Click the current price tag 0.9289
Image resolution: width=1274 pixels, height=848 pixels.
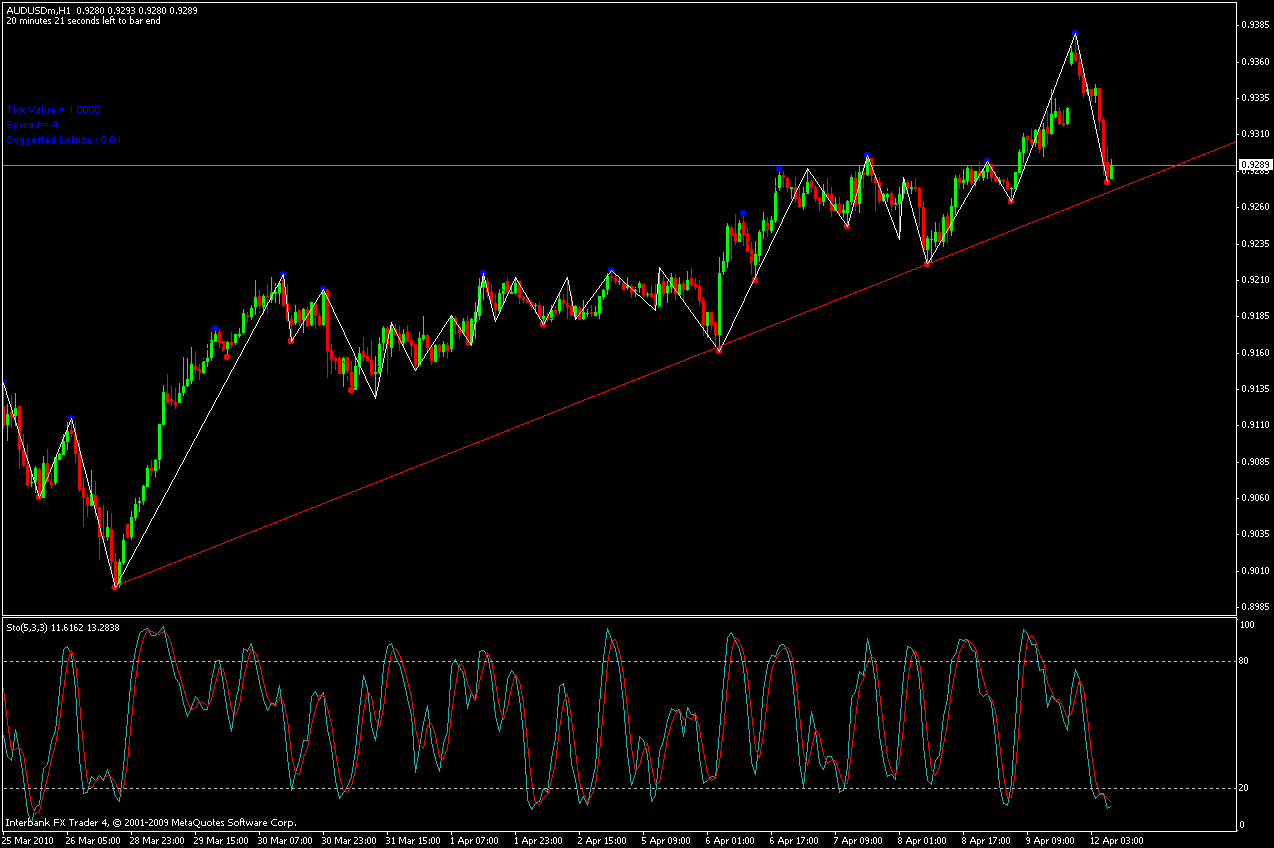tap(1254, 164)
